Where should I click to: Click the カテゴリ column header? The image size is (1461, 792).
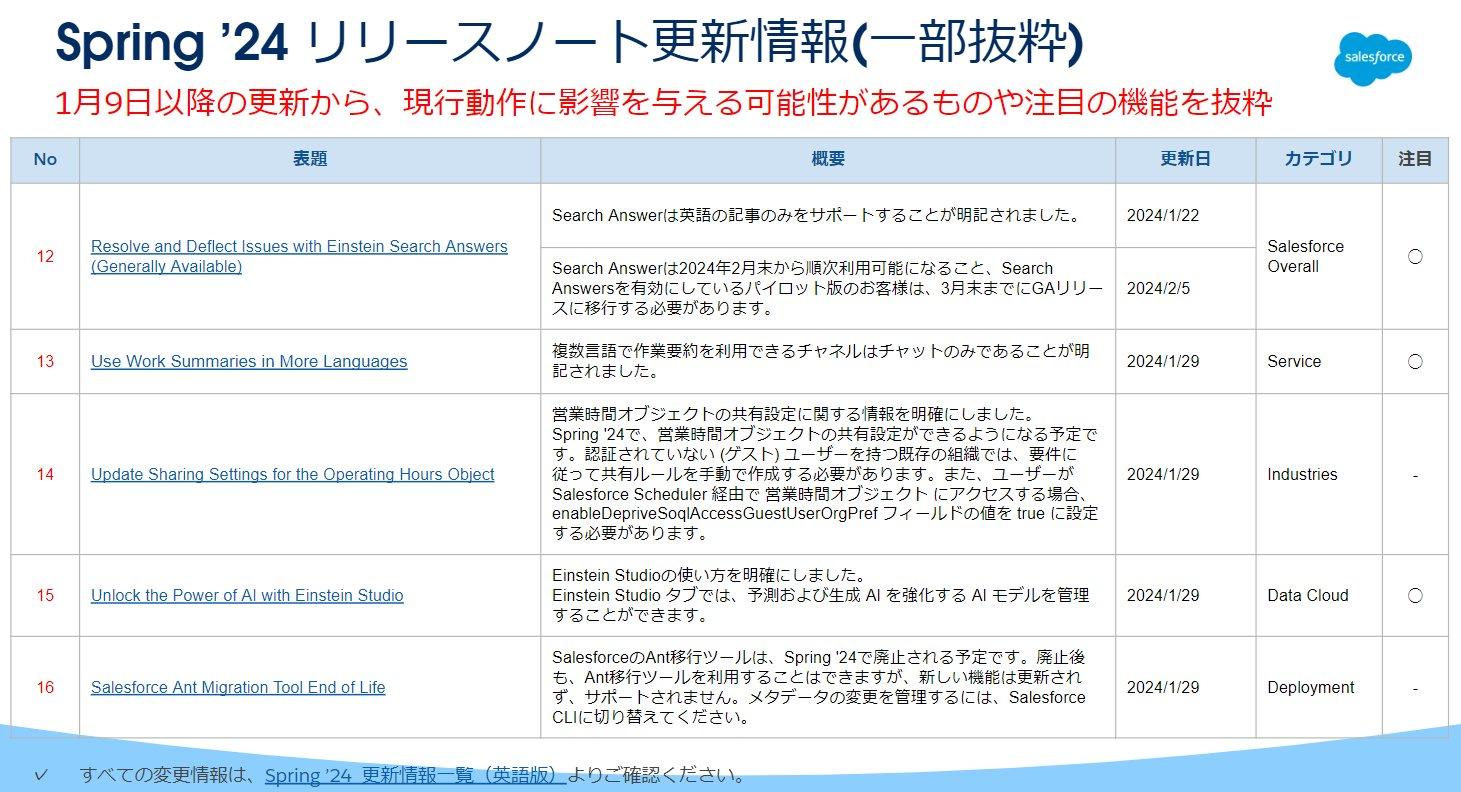point(1318,159)
